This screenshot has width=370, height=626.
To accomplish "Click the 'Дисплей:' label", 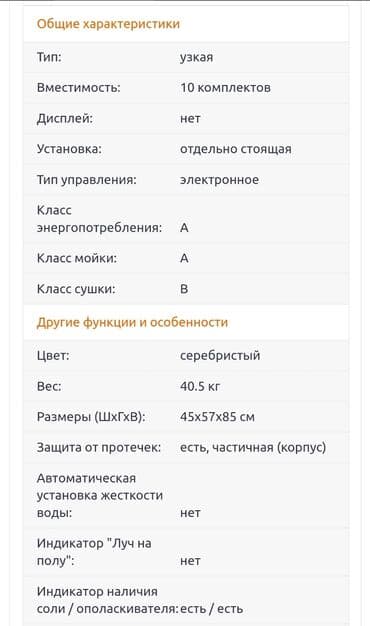I will pyautogui.click(x=65, y=119).
